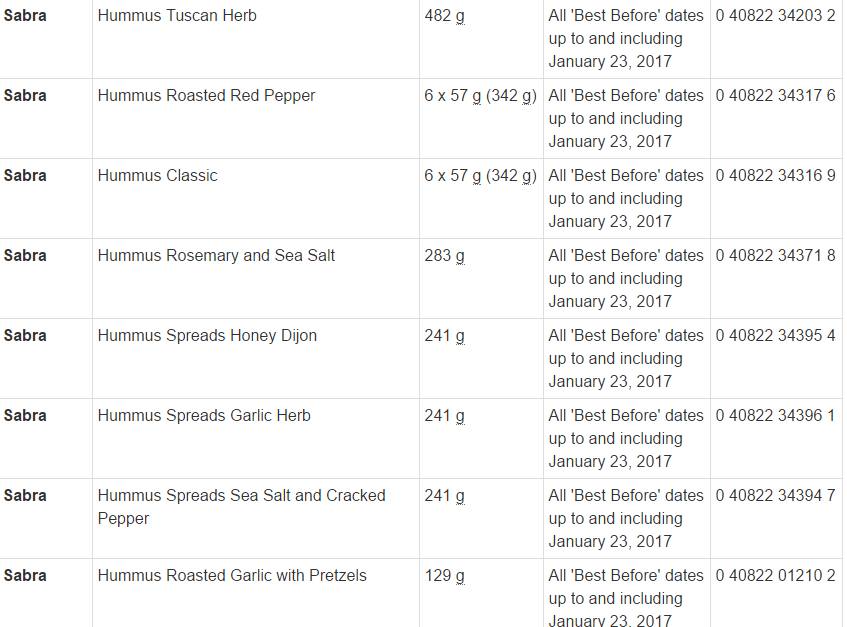Click the 129 g size value
847x627 pixels.
(444, 576)
